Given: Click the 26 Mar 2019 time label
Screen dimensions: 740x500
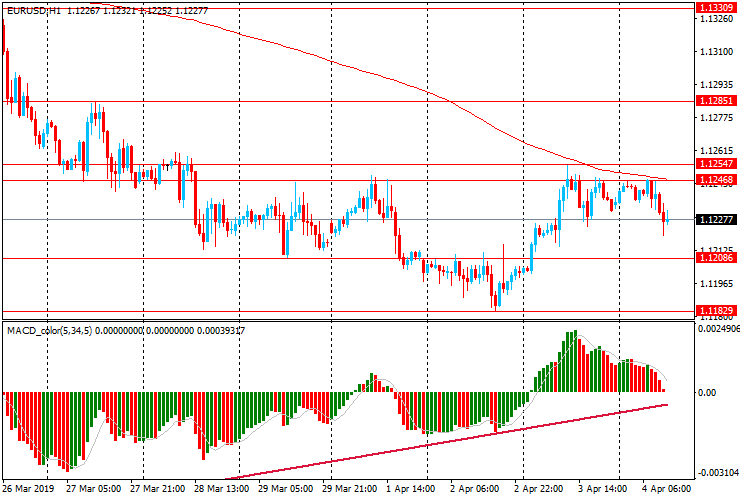Looking at the screenshot, I should pyautogui.click(x=28, y=489).
